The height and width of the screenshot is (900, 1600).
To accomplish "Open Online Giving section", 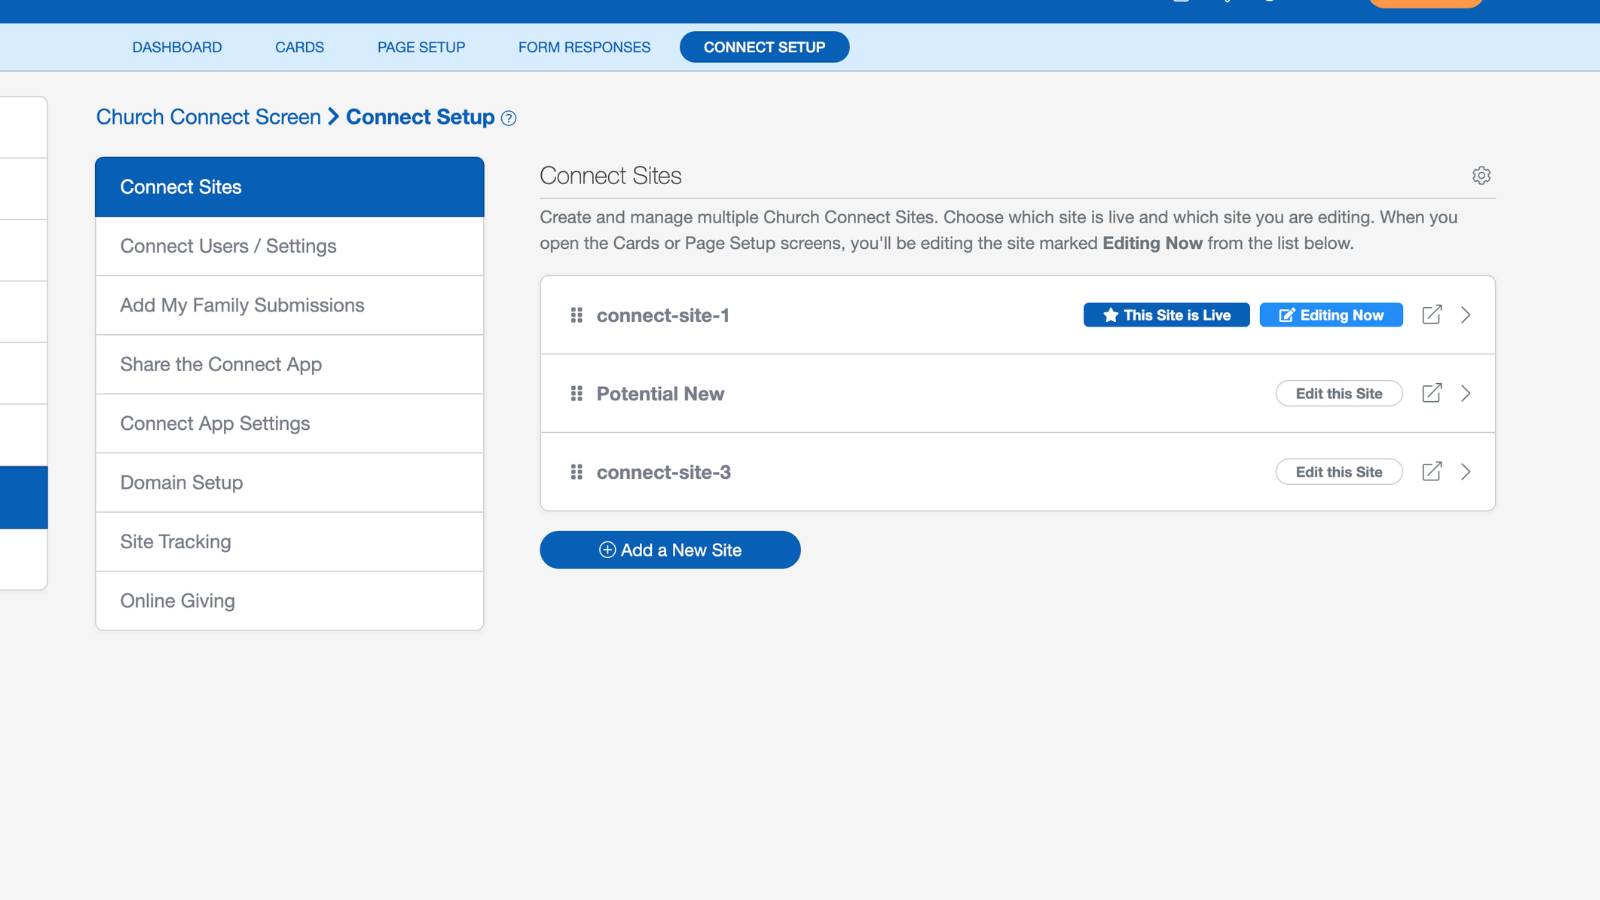I will pos(290,600).
